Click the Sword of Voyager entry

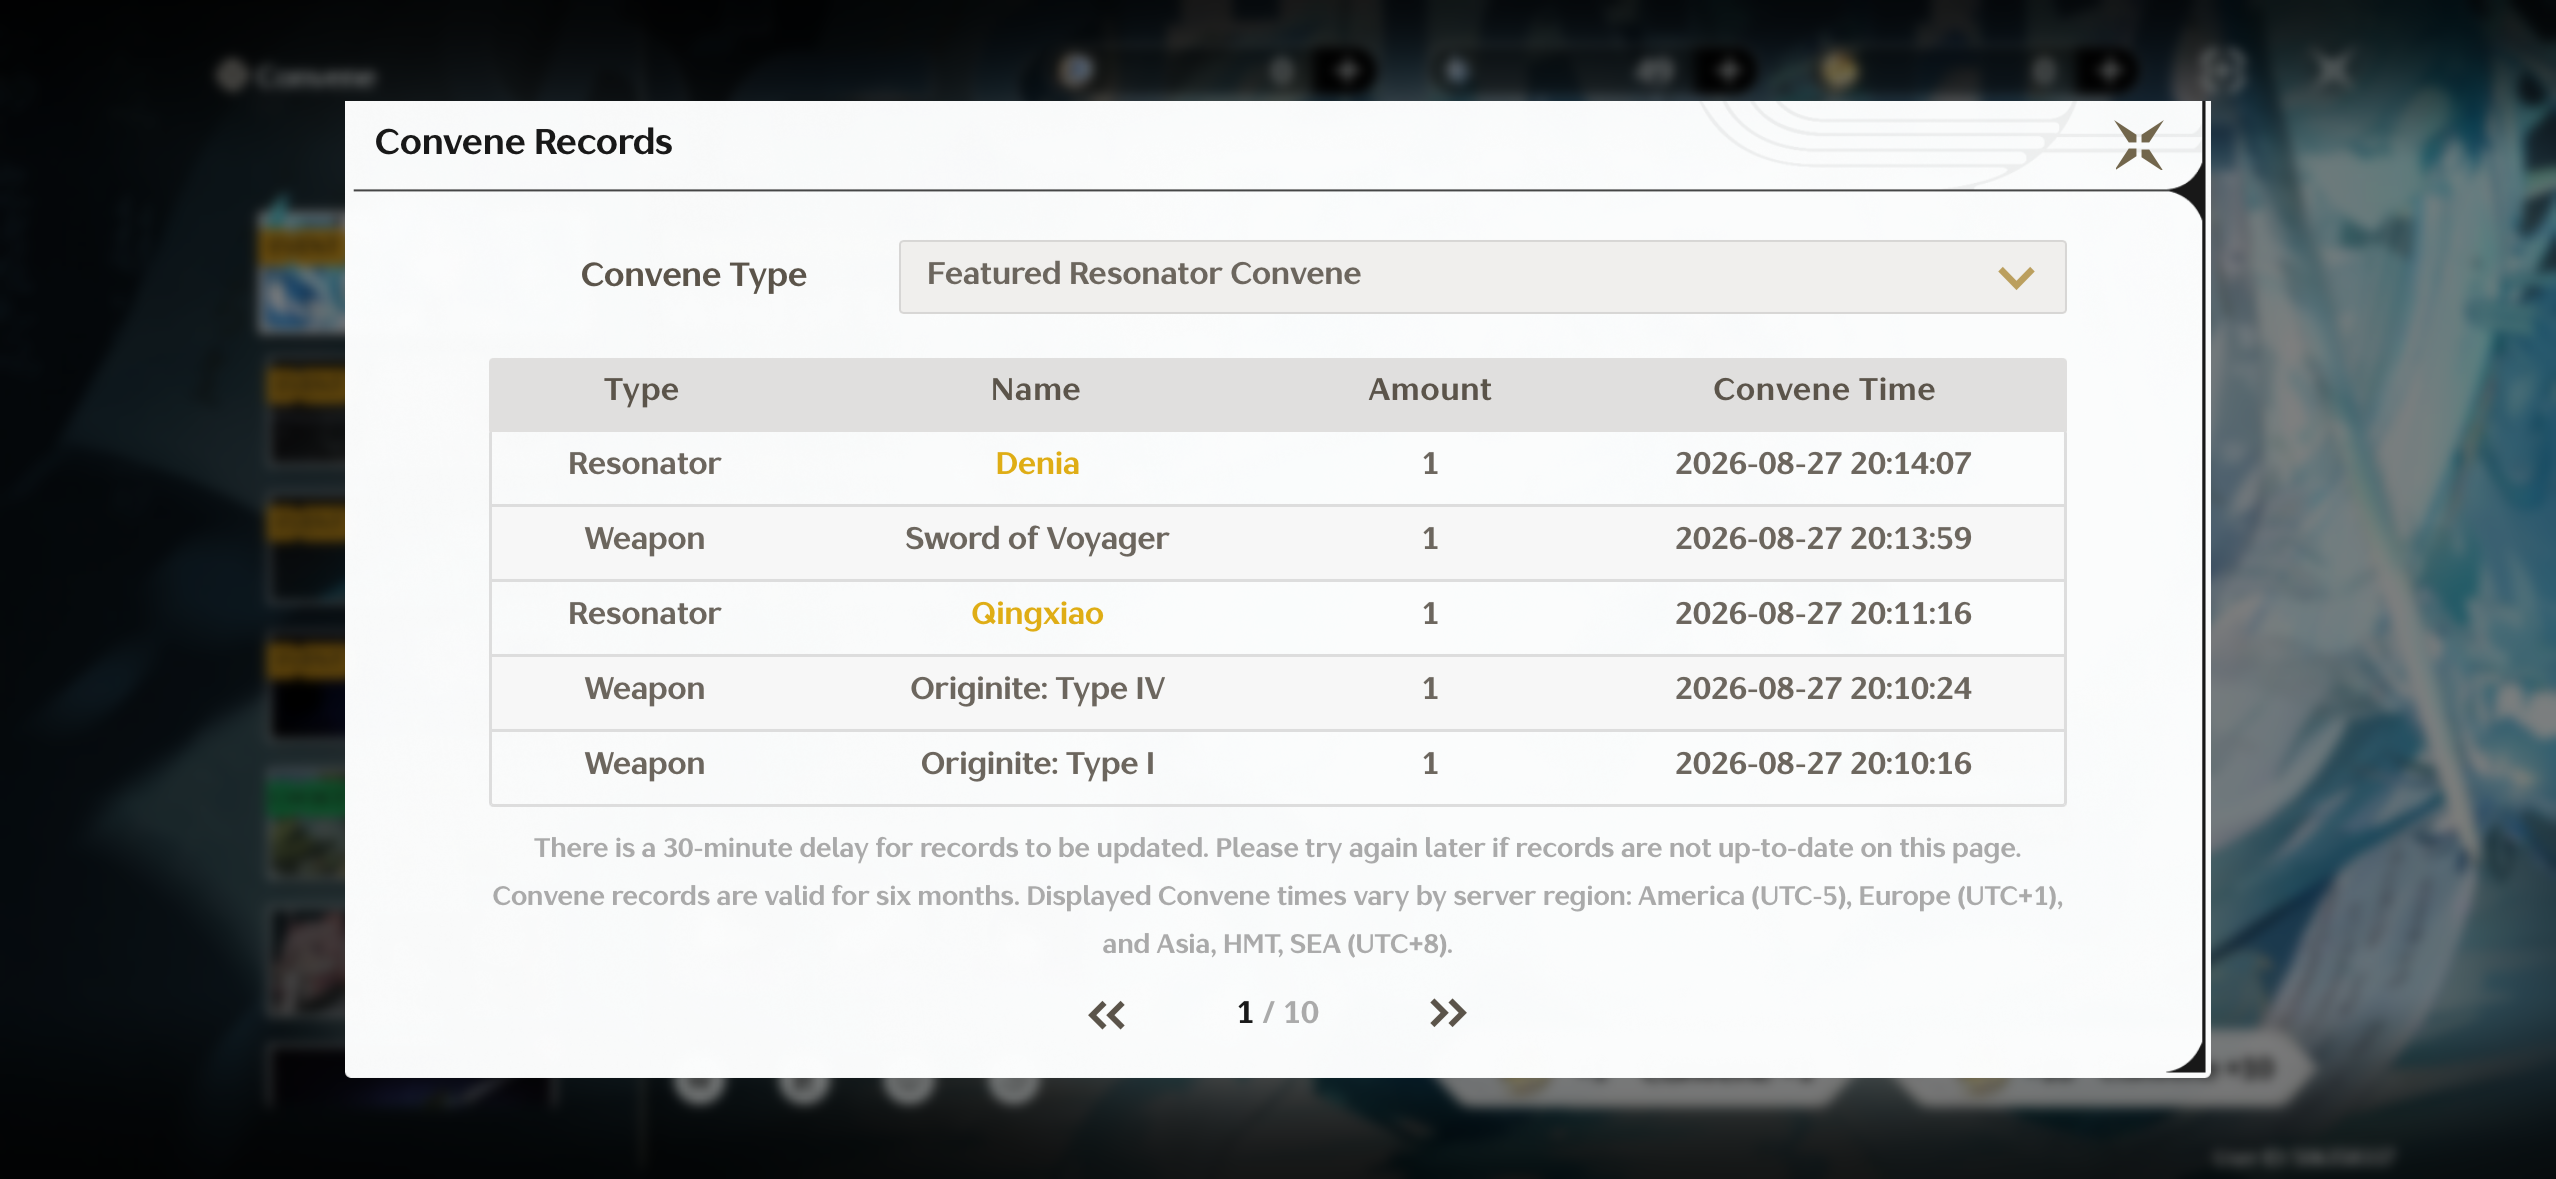coord(1037,538)
